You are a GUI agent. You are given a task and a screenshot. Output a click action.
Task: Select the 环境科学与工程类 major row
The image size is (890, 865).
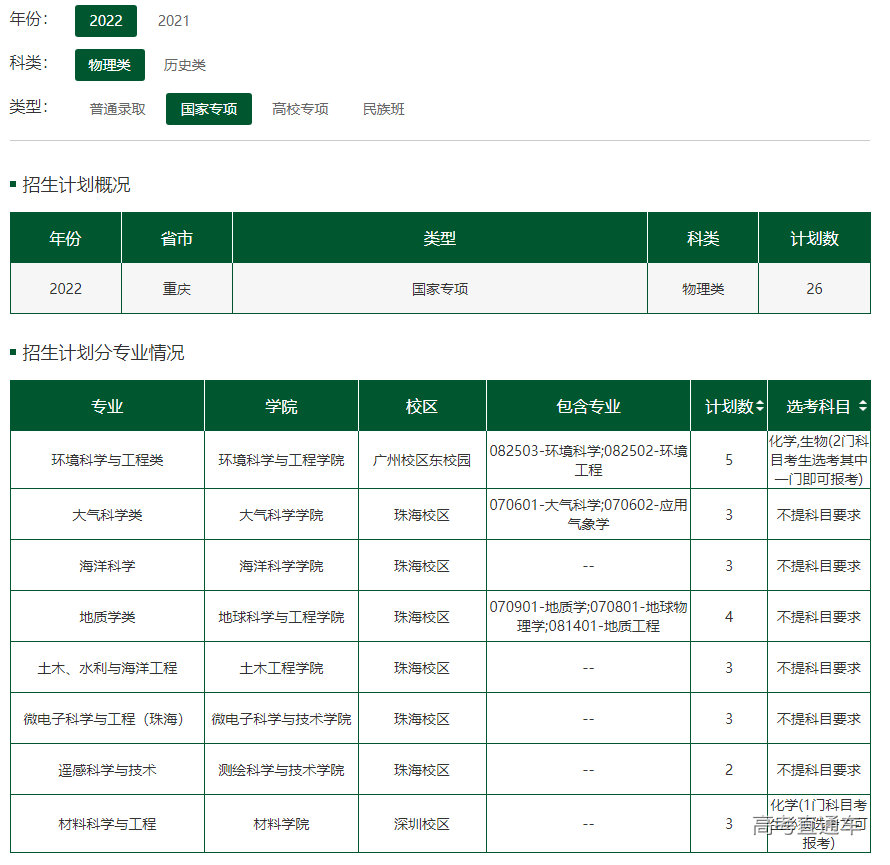[x=107, y=460]
